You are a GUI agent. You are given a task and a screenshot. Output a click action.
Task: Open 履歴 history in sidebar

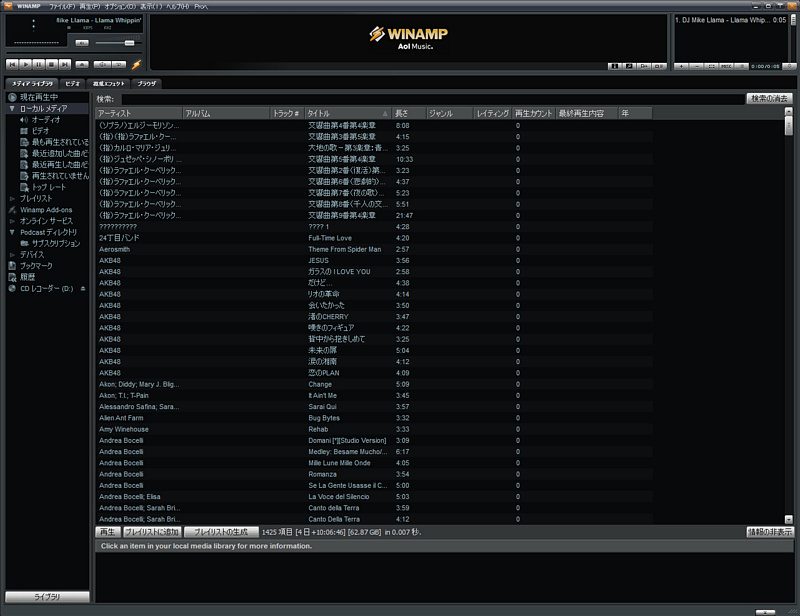(28, 277)
